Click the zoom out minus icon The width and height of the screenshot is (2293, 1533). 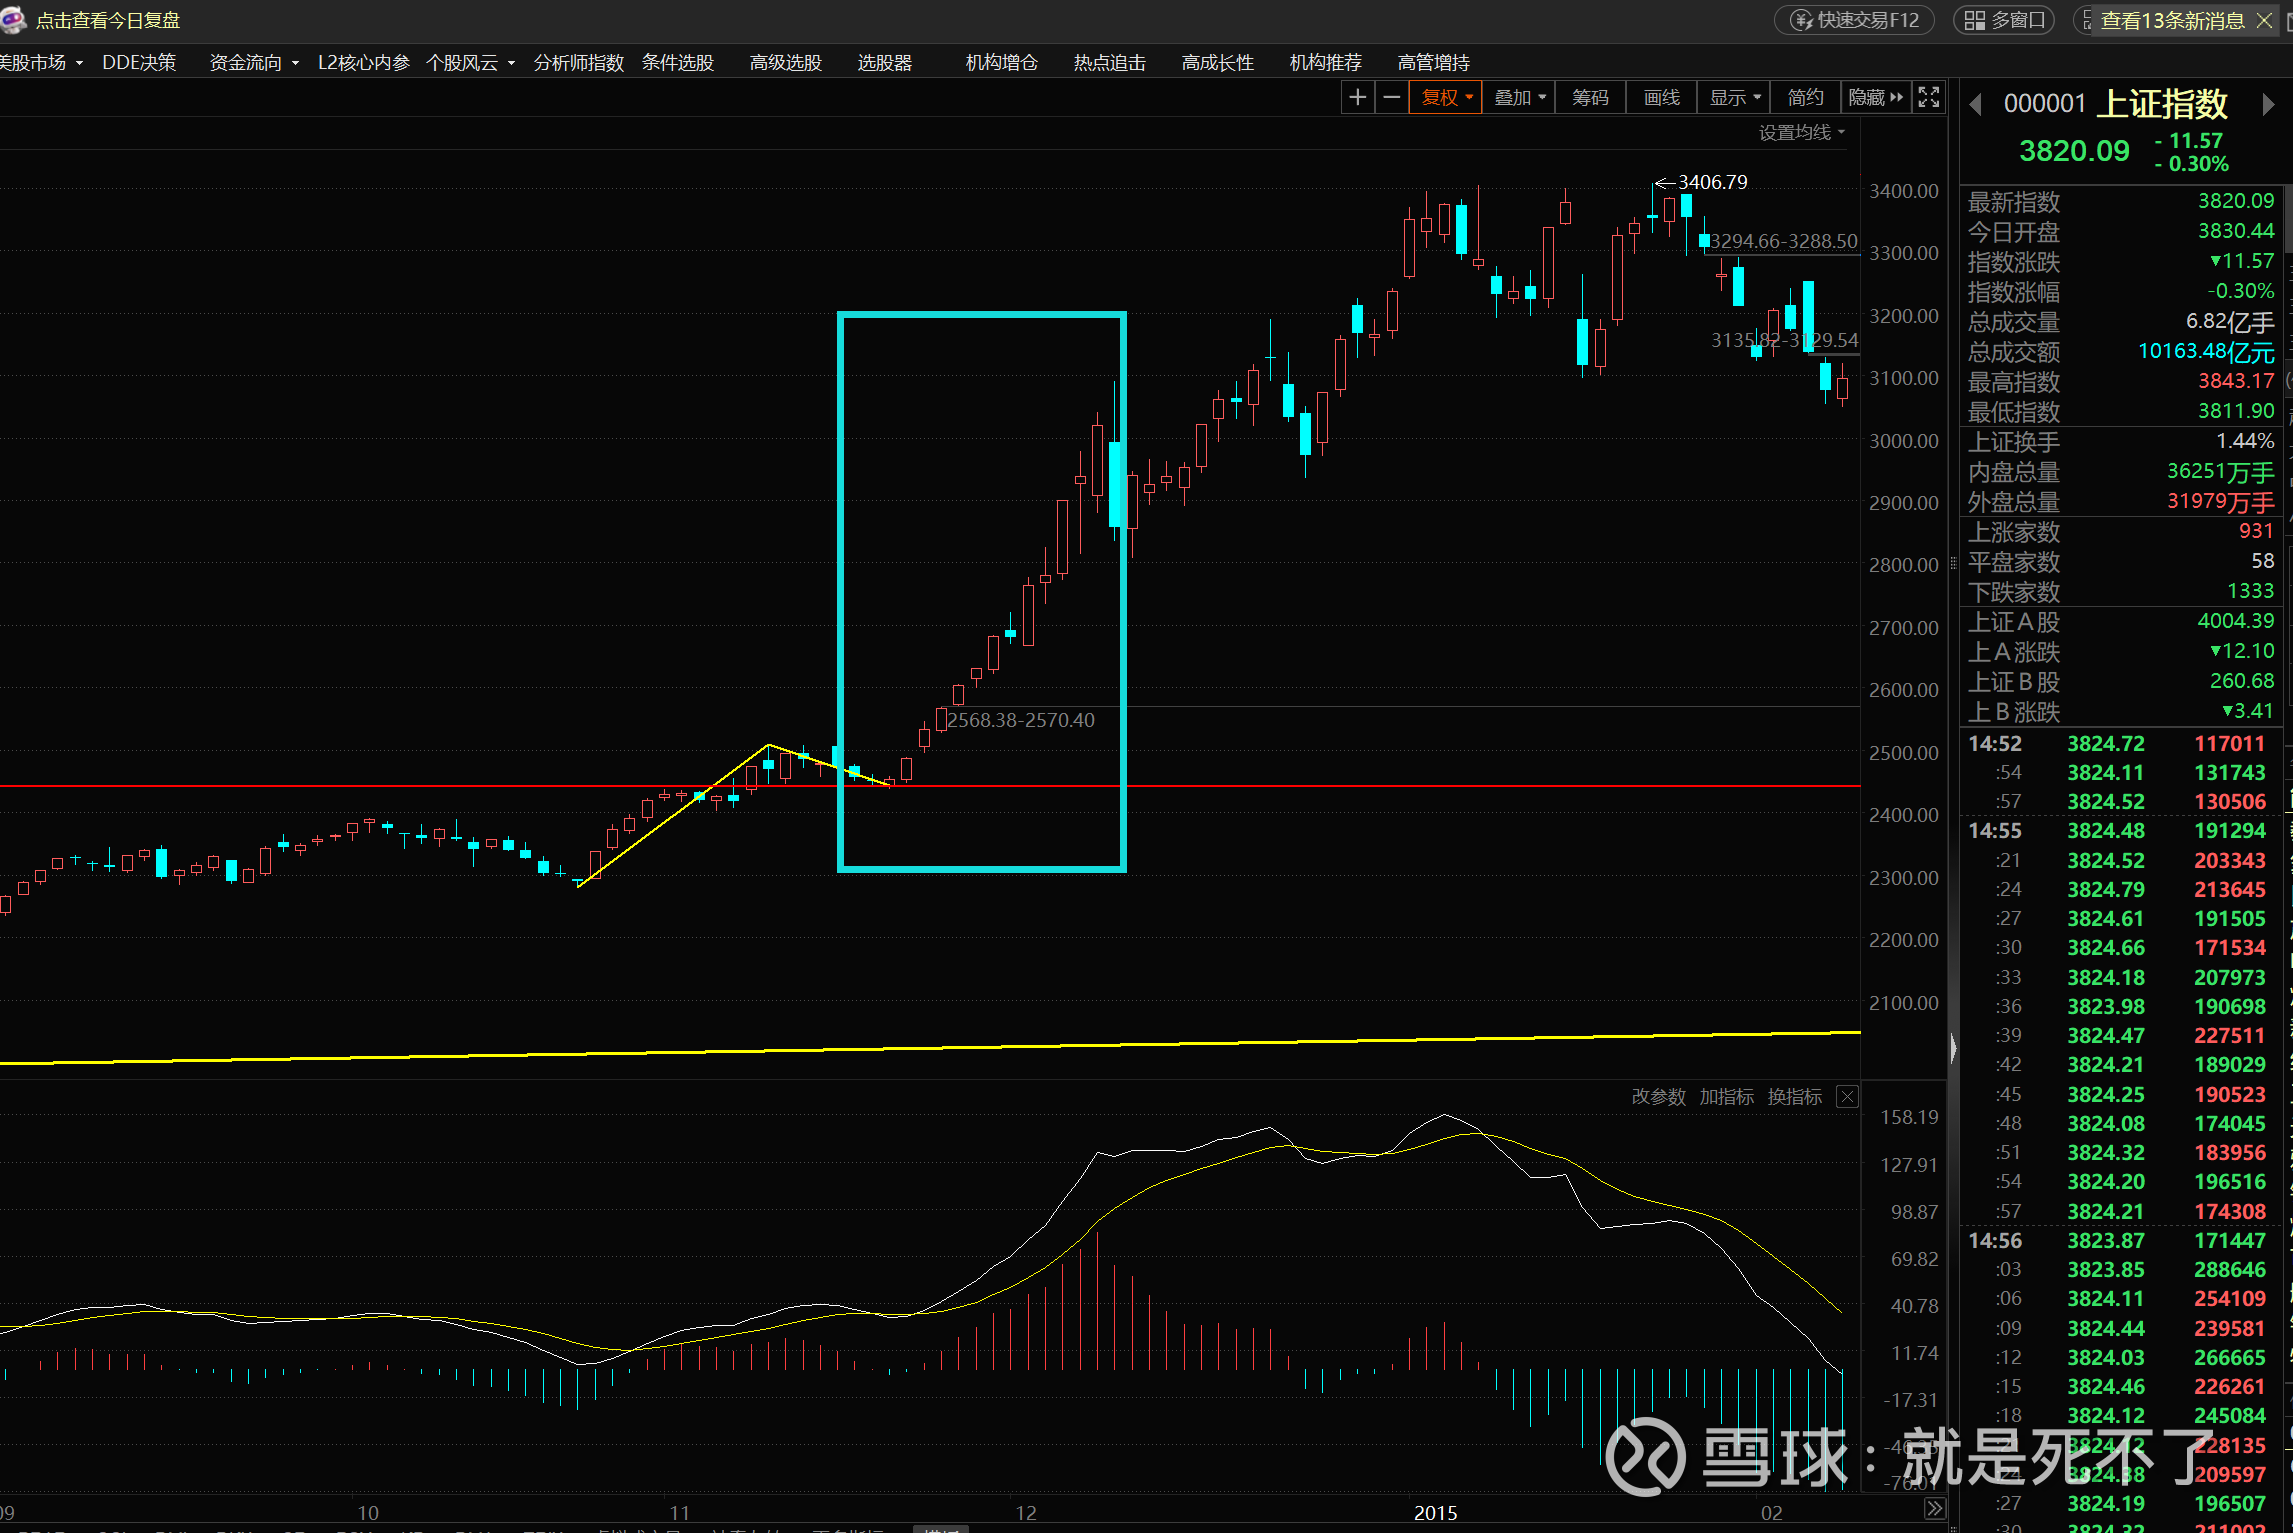coord(1391,97)
